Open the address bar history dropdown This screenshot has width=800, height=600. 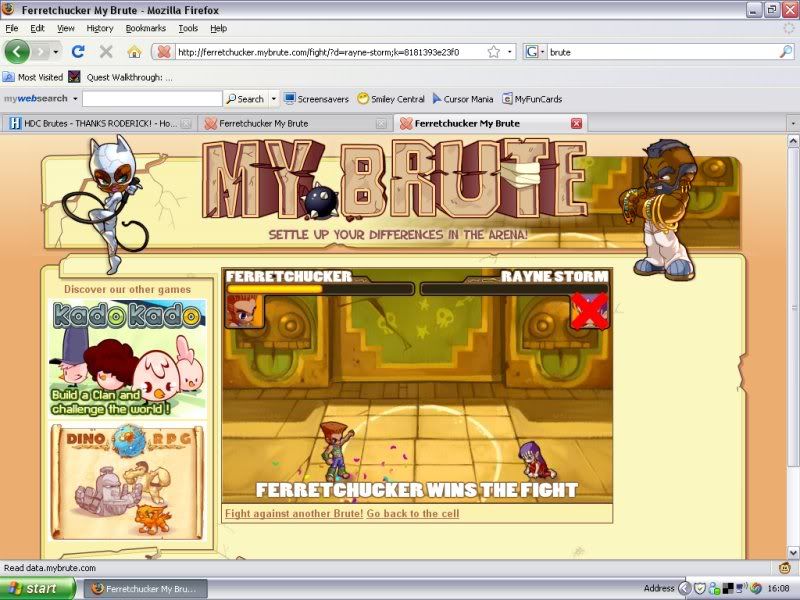click(509, 52)
